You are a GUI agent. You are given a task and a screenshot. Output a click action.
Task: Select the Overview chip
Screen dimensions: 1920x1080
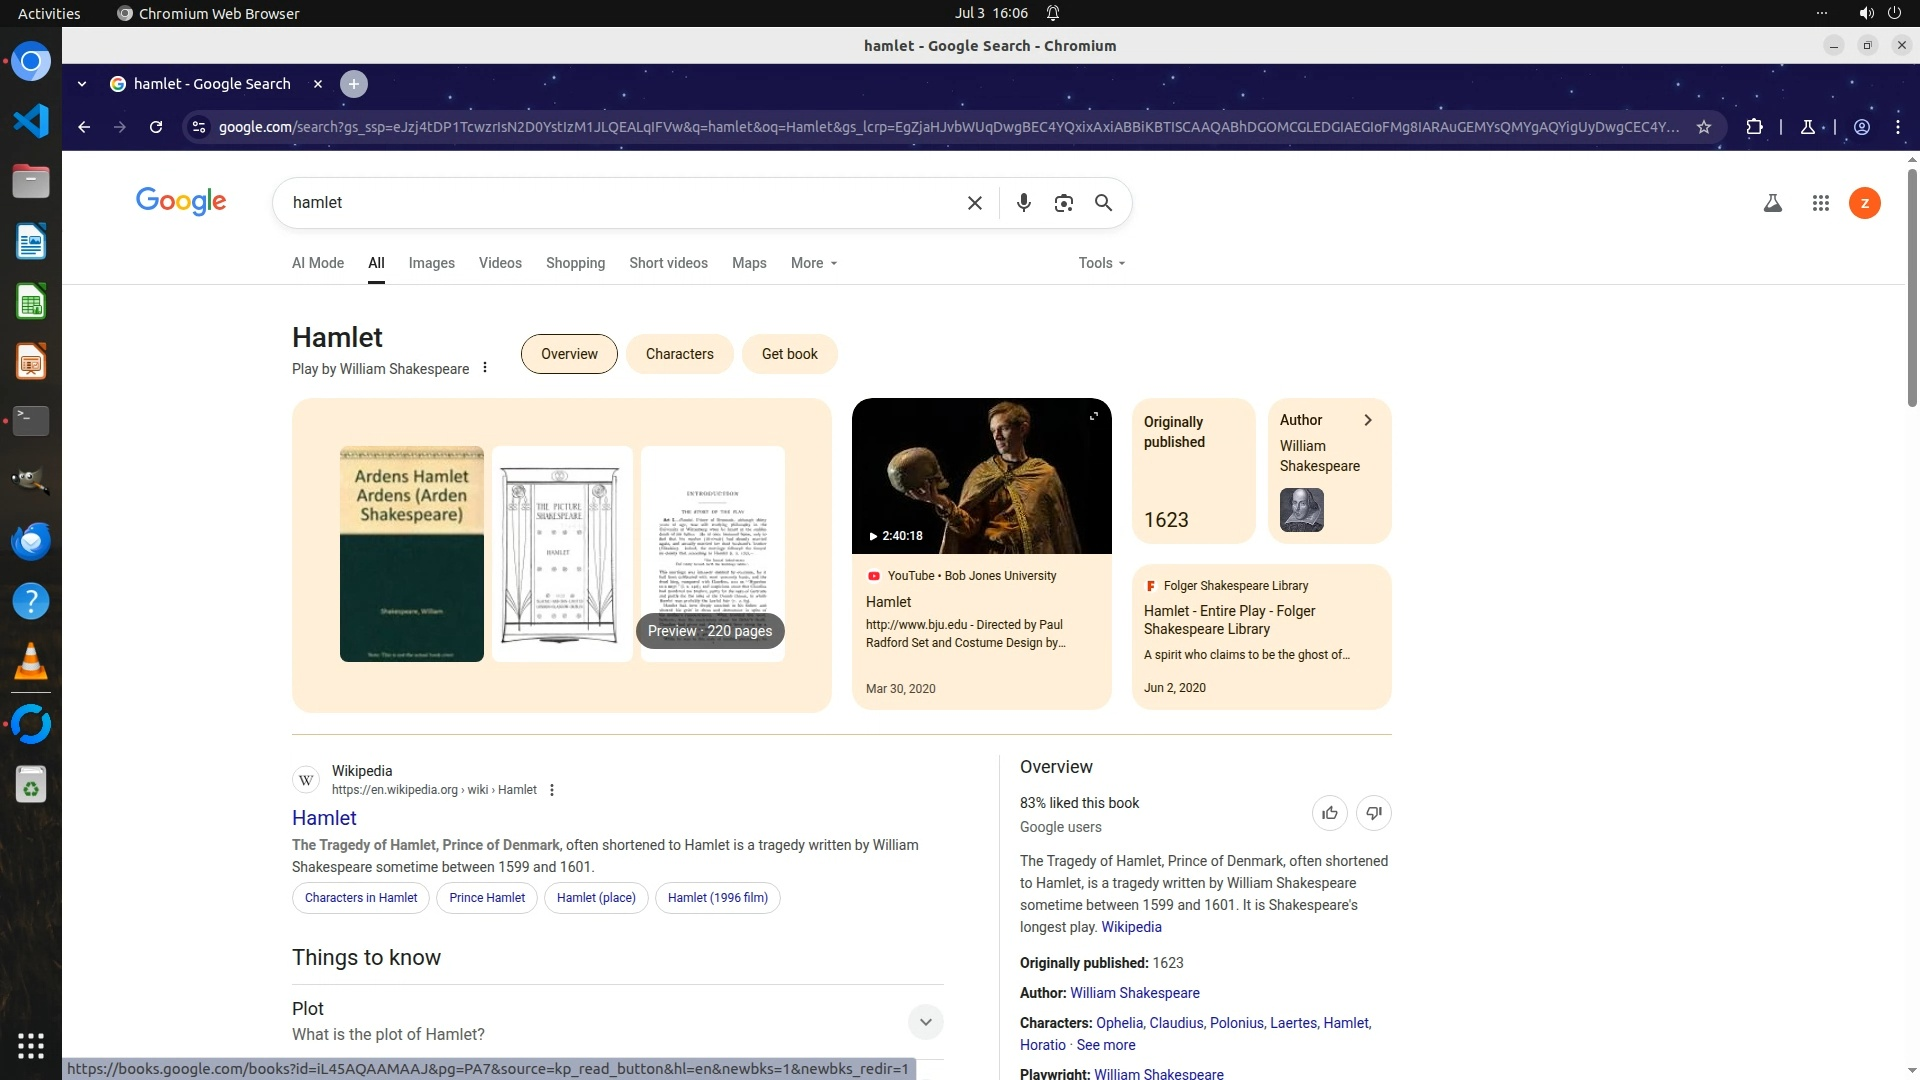569,354
